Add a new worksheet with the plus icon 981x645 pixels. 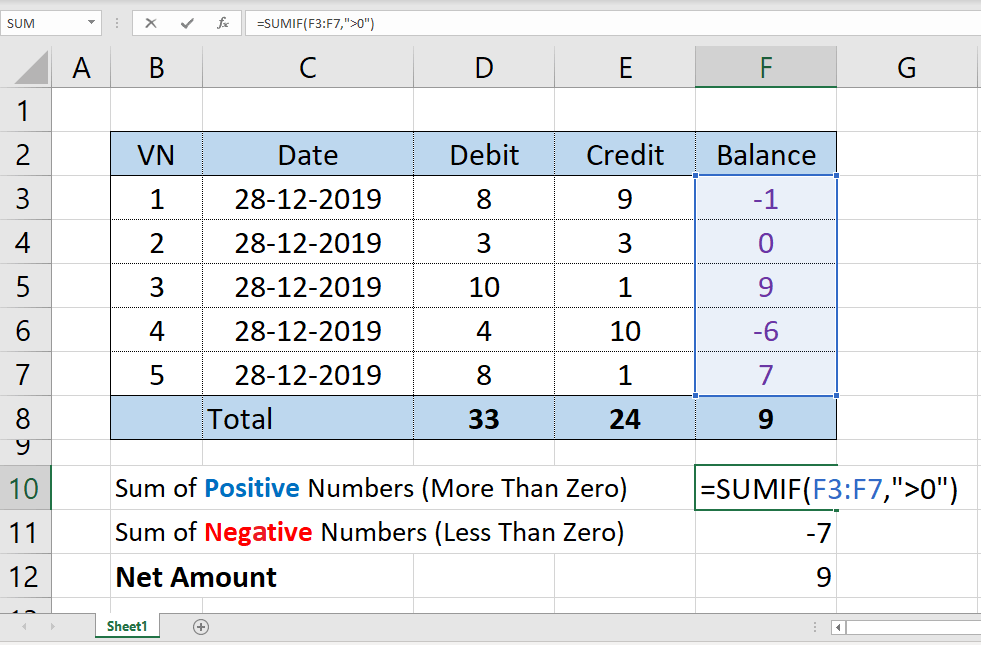201,626
